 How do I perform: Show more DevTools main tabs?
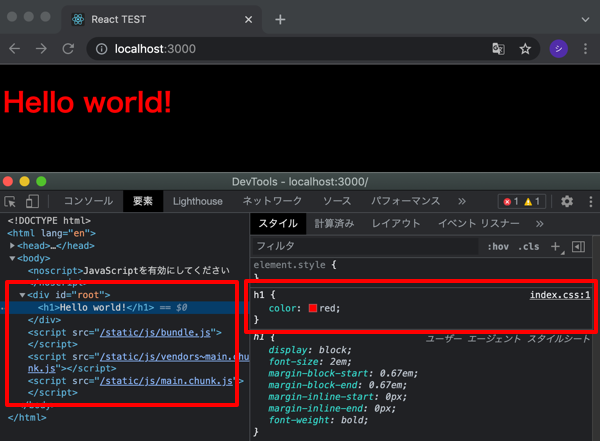tap(462, 201)
